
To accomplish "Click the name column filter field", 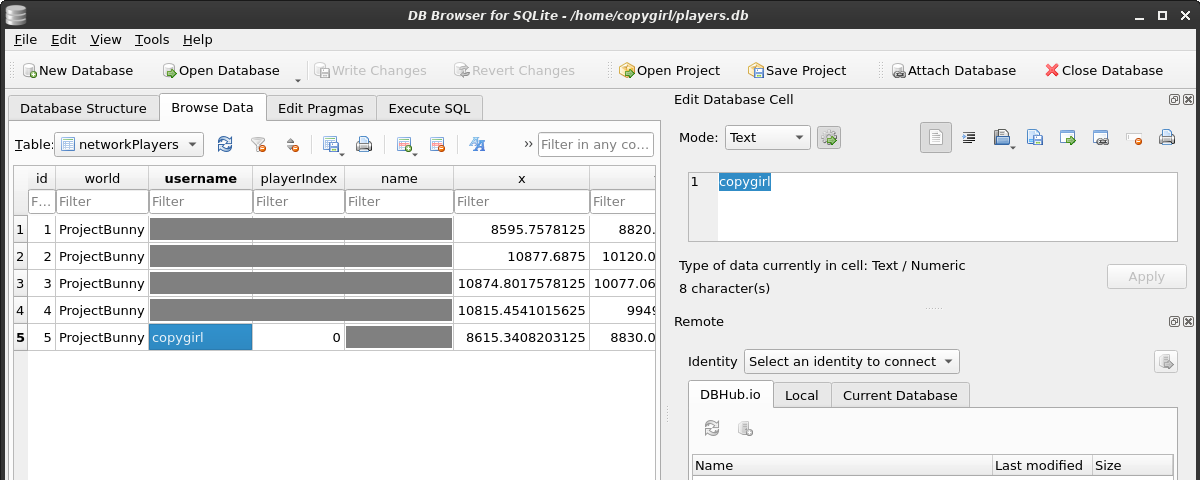I will [399, 201].
